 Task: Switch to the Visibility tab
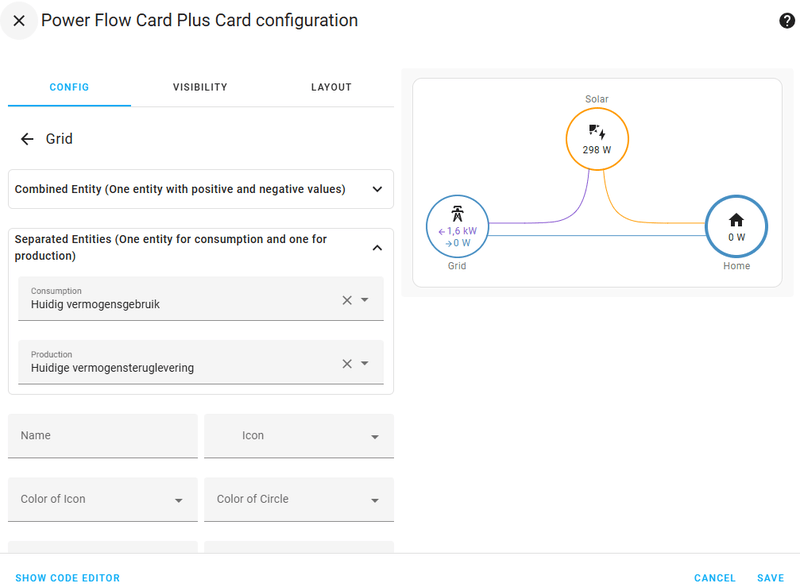tap(200, 87)
